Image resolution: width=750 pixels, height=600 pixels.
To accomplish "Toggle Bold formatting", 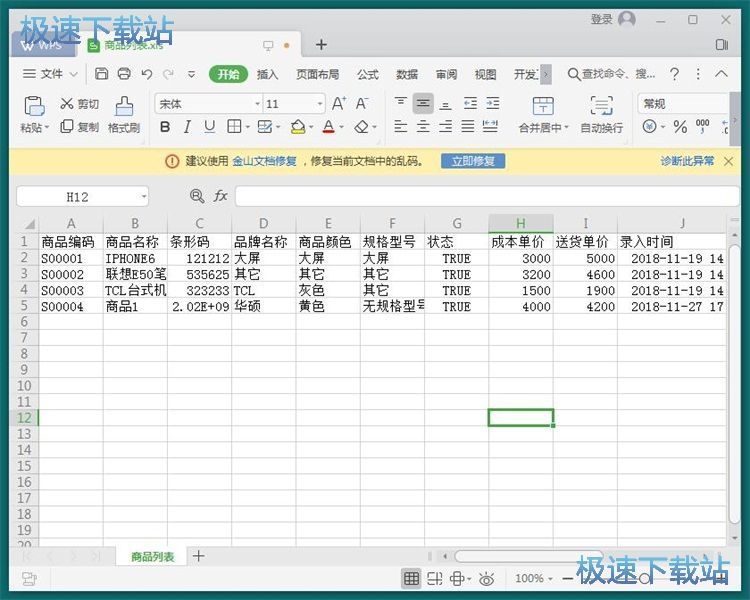I will click(165, 127).
